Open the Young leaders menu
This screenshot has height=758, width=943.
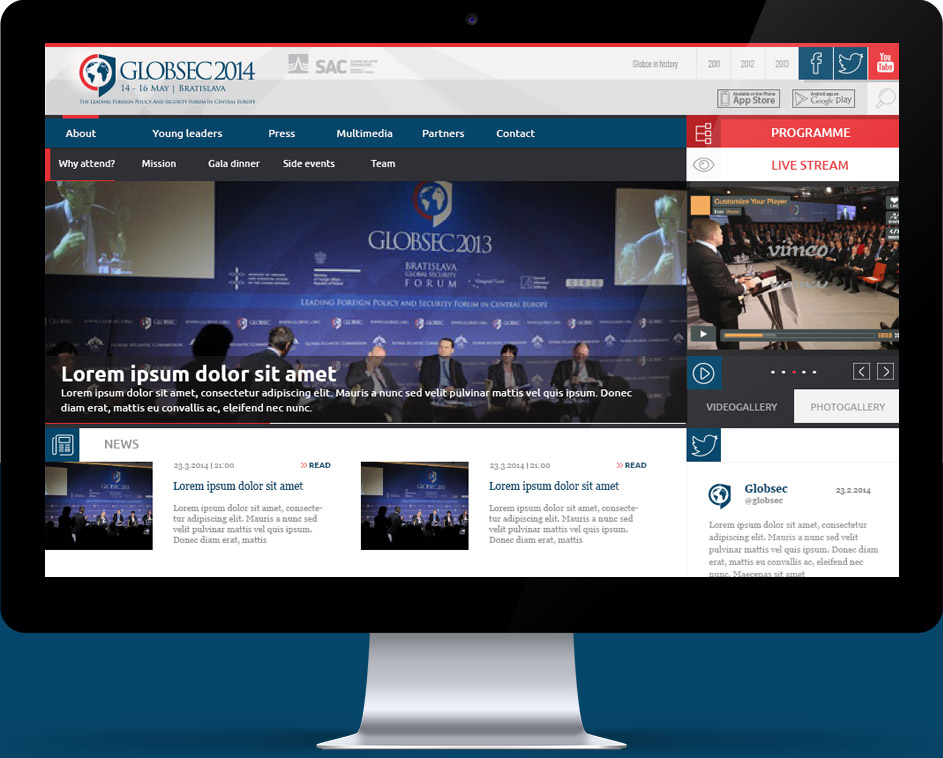coord(187,134)
